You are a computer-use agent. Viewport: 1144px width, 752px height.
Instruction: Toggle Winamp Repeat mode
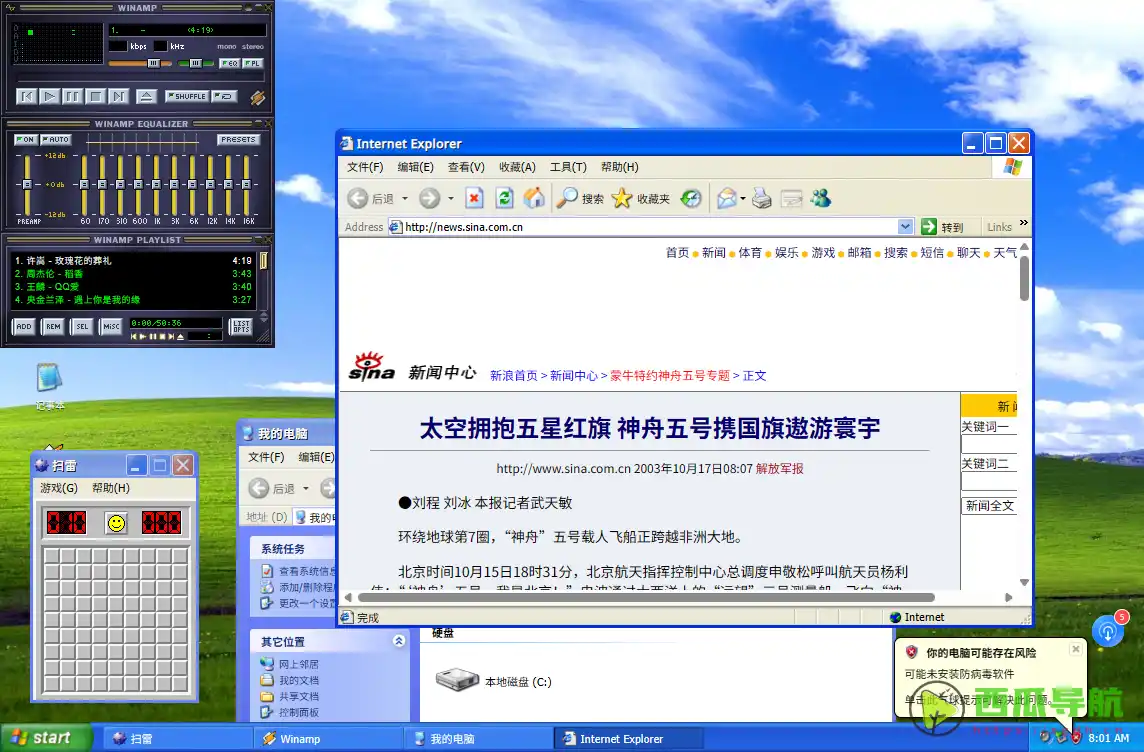225,96
